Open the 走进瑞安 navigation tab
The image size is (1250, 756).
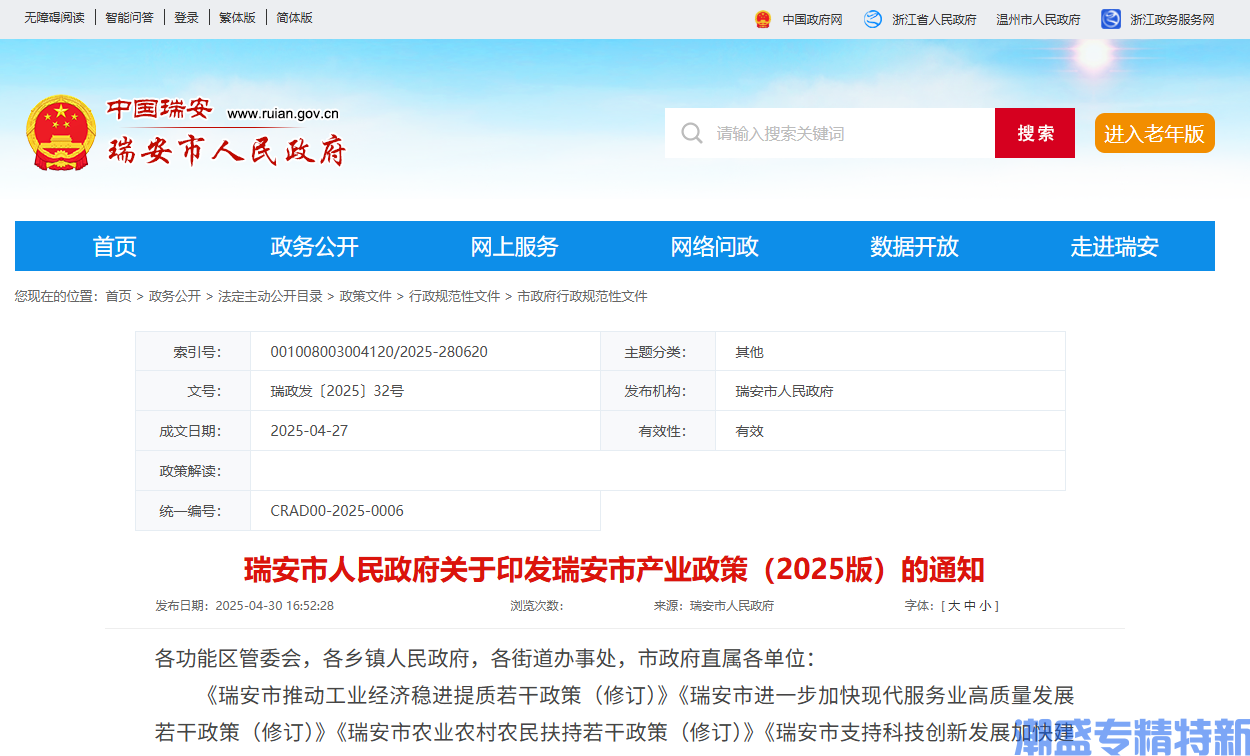[1115, 246]
